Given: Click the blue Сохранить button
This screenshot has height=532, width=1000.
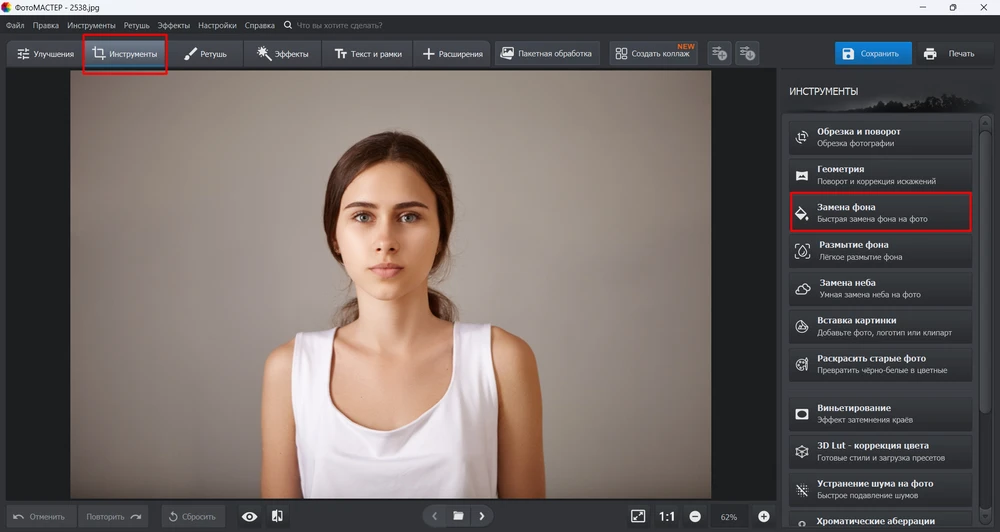Looking at the screenshot, I should click(x=873, y=54).
